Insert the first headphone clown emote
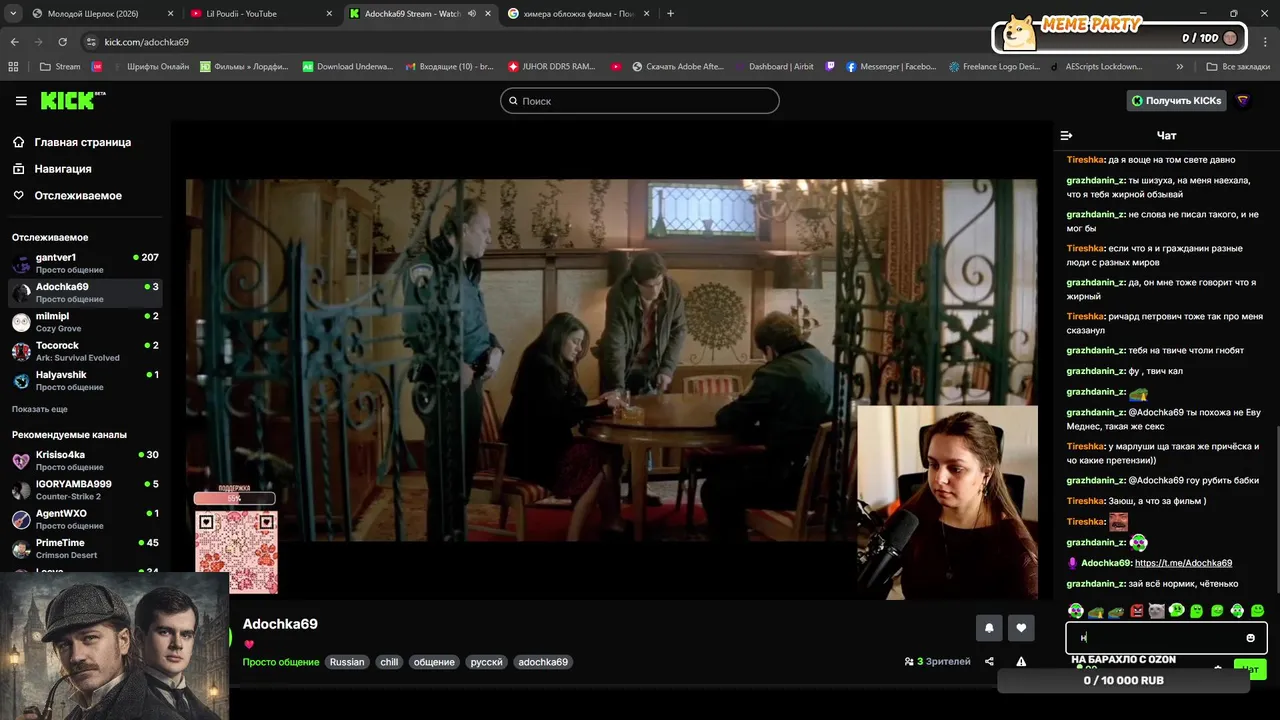 tap(1075, 611)
